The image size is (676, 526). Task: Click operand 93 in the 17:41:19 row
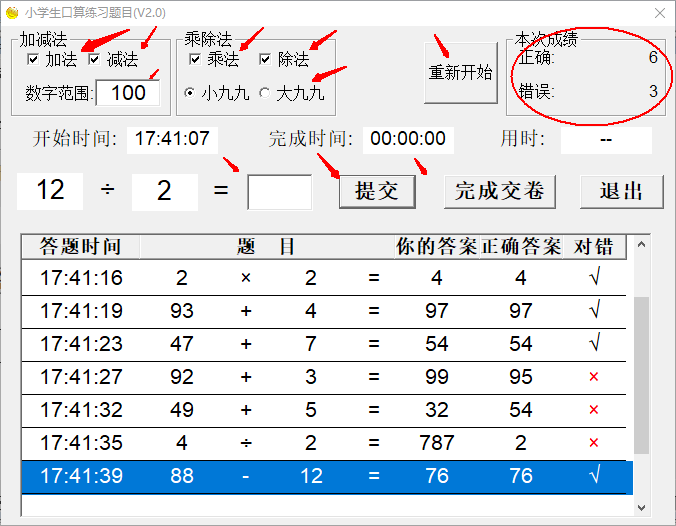click(x=182, y=311)
